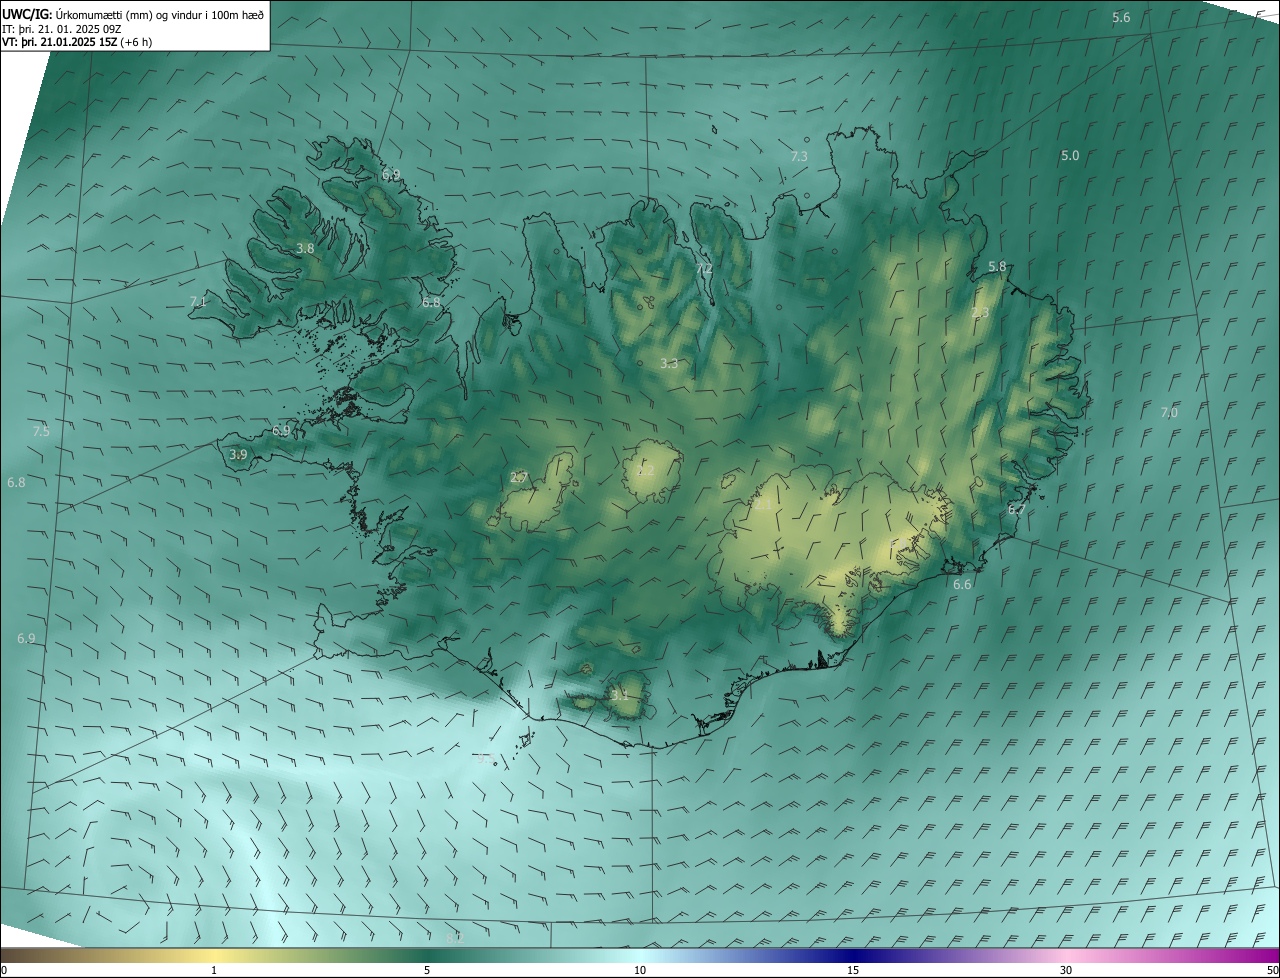1280x978 pixels.
Task: Click the 2.2 value label on the glacier
Action: 645,470
